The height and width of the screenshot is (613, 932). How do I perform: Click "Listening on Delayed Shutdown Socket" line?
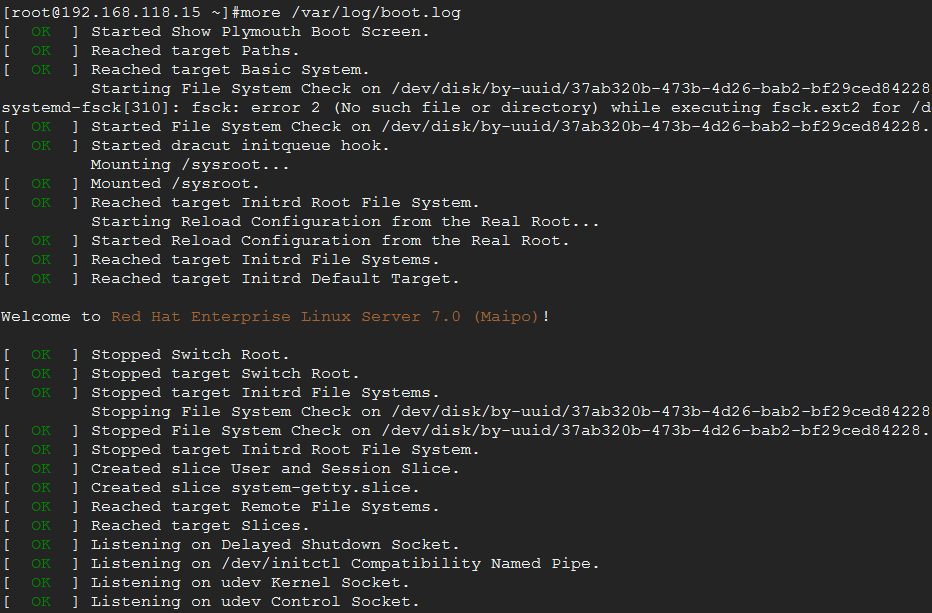[275, 545]
